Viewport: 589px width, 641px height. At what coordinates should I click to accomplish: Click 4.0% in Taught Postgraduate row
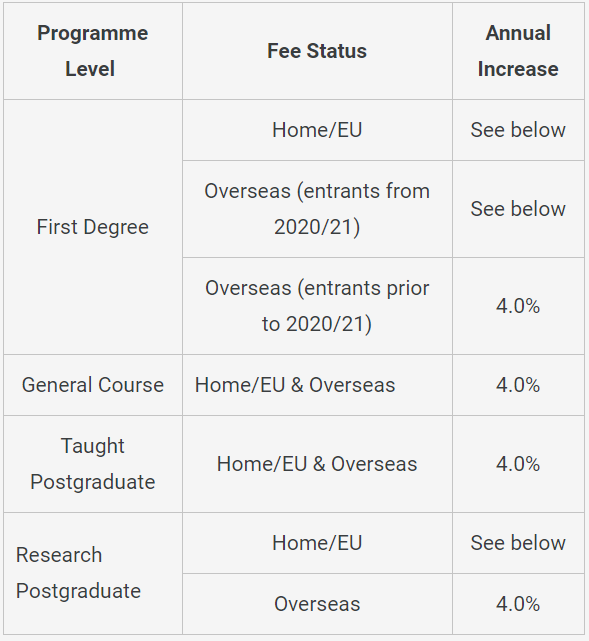pyautogui.click(x=518, y=464)
